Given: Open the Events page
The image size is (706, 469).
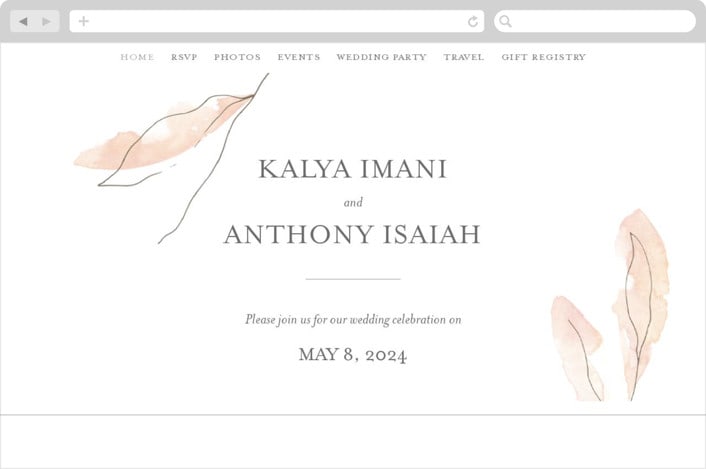Looking at the screenshot, I should click(x=299, y=57).
